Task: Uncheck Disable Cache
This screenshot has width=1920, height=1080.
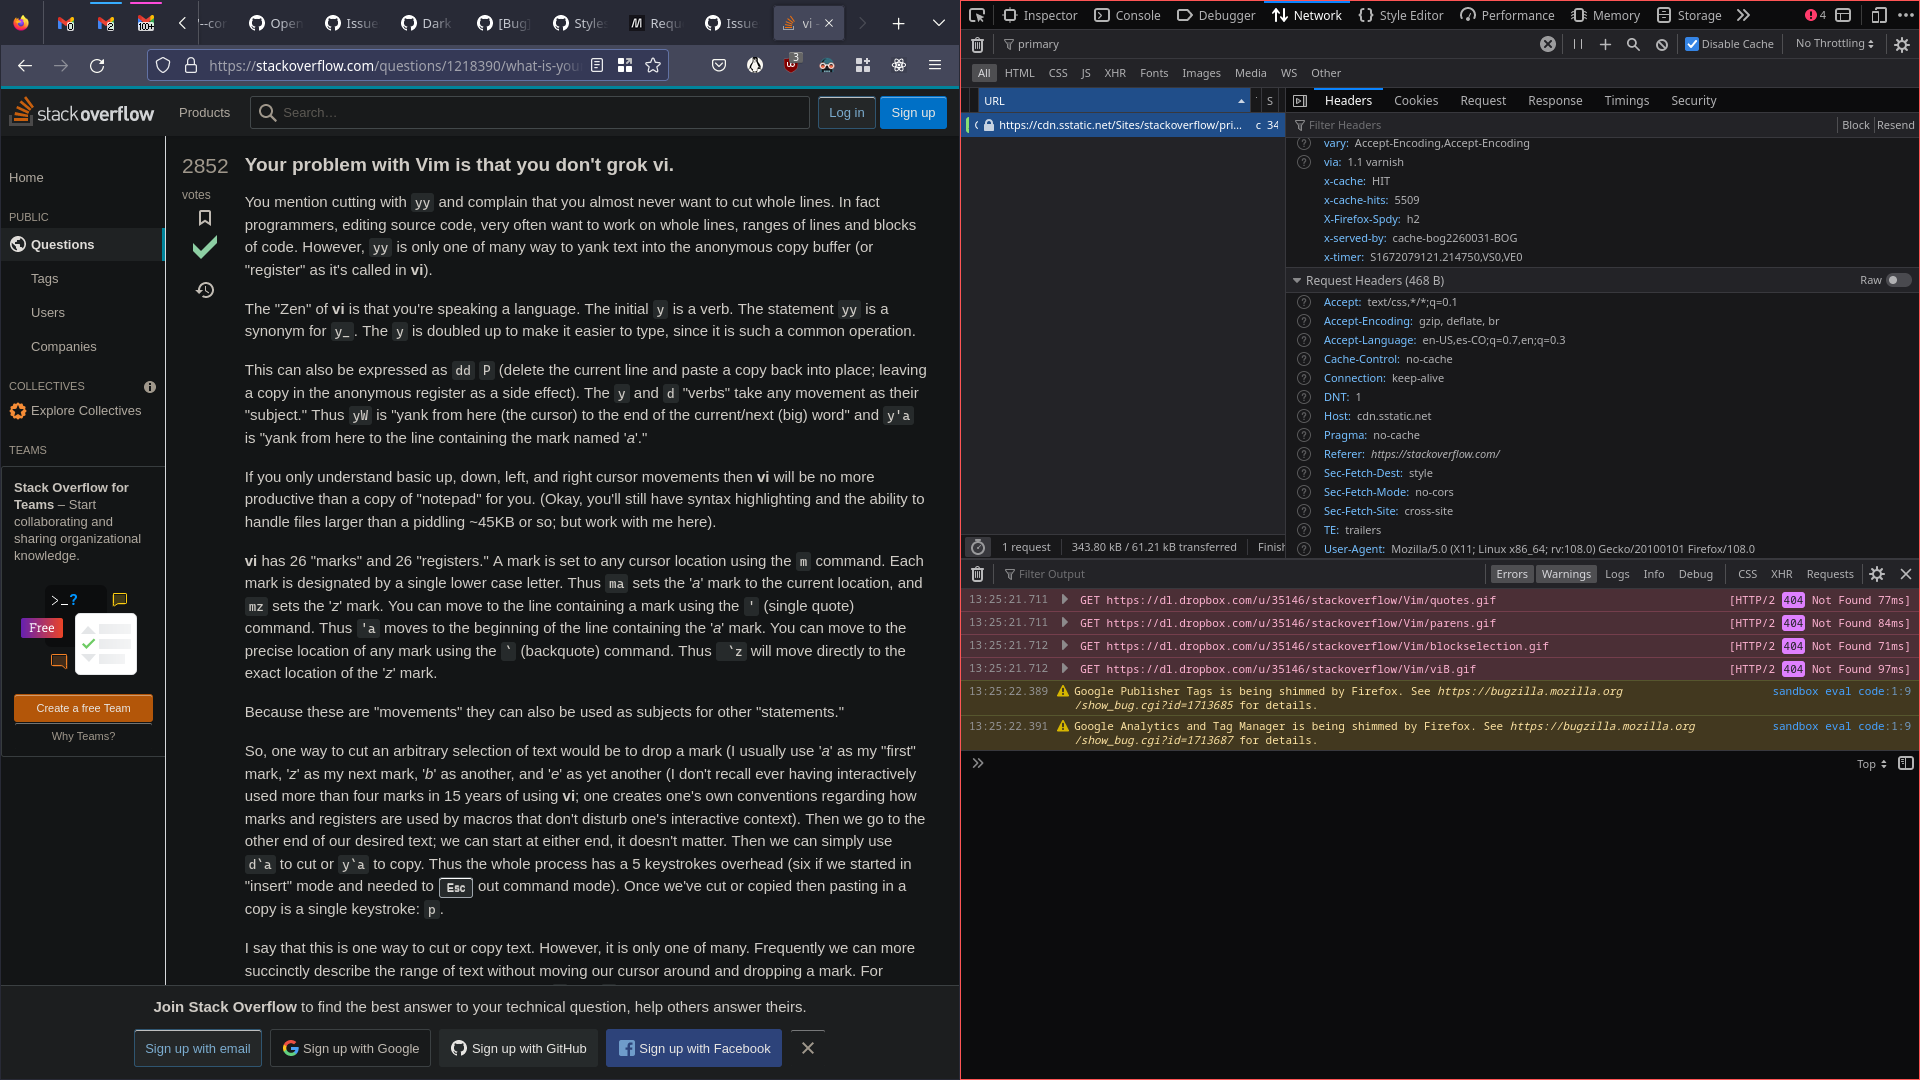Action: tap(1693, 44)
